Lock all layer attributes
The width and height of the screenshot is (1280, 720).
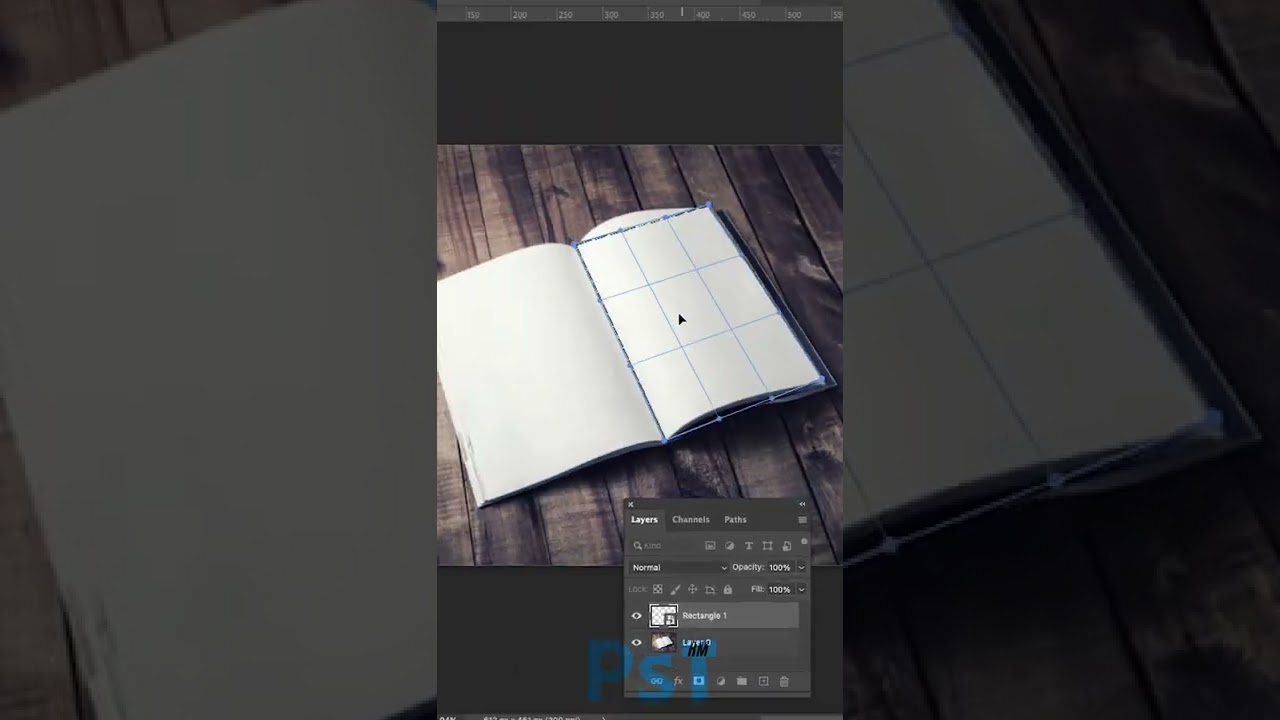pyautogui.click(x=727, y=590)
